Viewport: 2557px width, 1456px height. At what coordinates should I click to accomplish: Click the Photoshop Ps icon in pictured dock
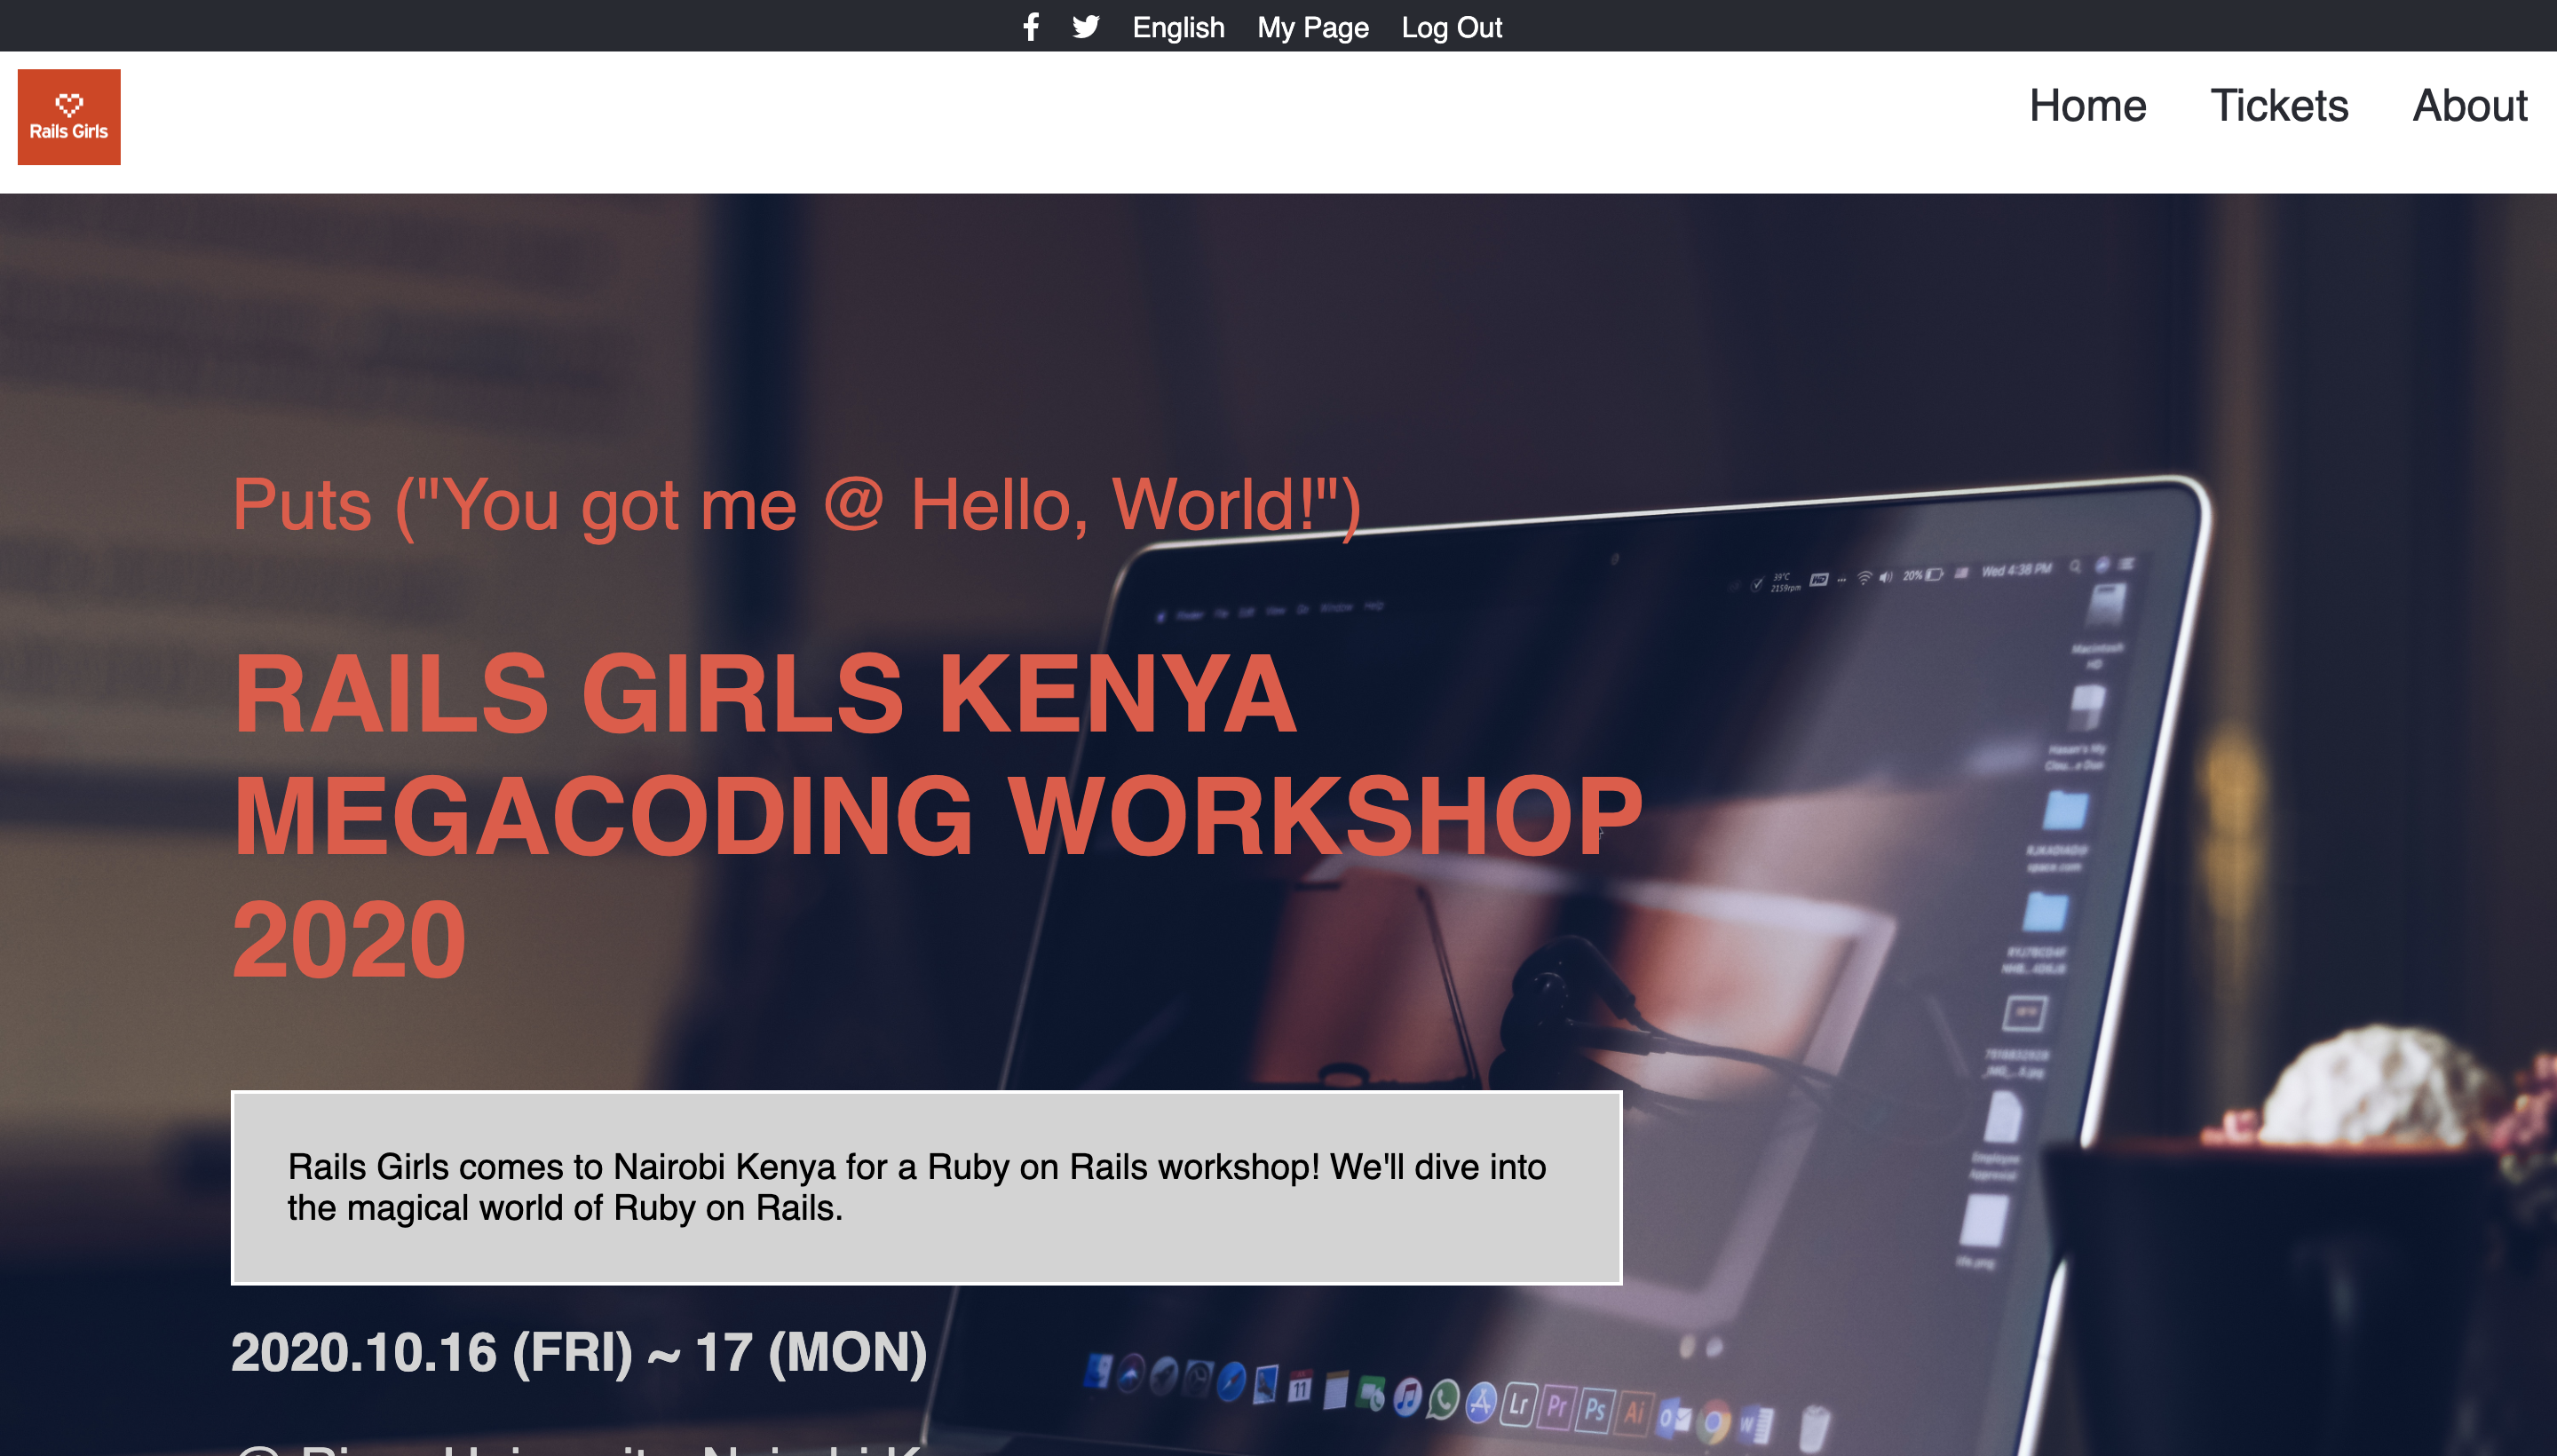(x=1595, y=1410)
